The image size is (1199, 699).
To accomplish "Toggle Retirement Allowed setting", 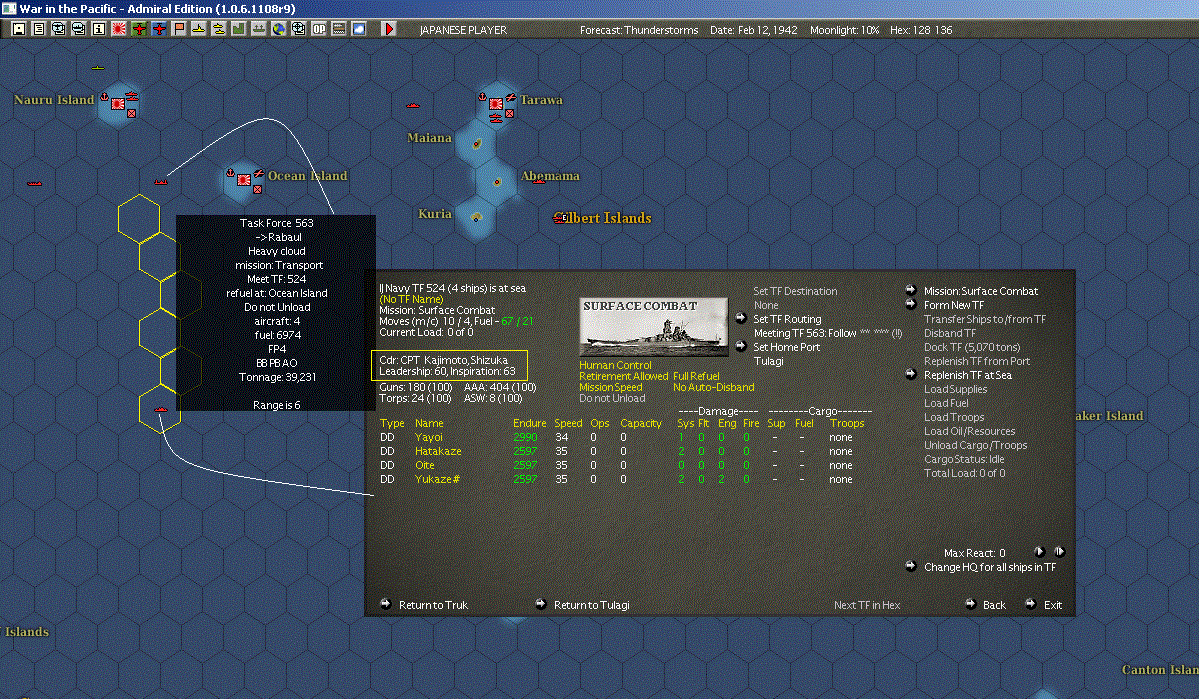I will pyautogui.click(x=623, y=376).
